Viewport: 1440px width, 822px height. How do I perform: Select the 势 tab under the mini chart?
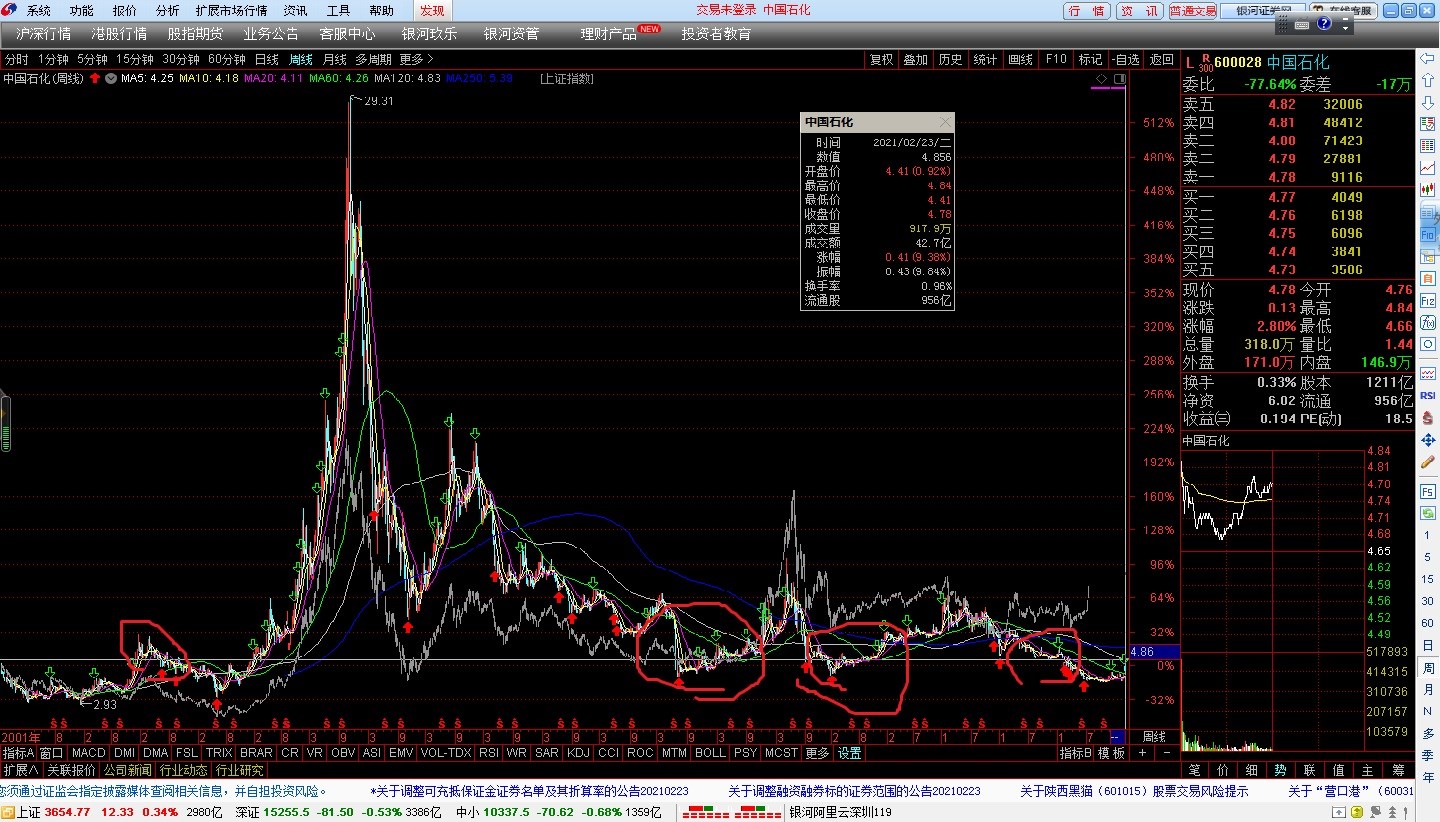click(x=1280, y=770)
